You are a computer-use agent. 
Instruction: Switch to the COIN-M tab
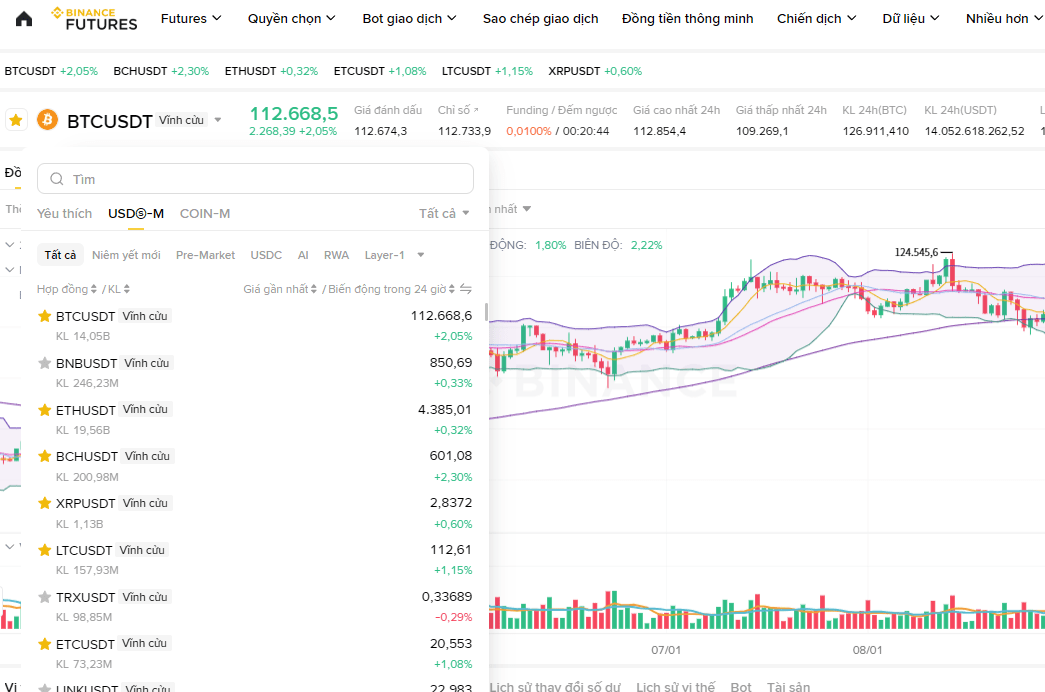(x=205, y=213)
